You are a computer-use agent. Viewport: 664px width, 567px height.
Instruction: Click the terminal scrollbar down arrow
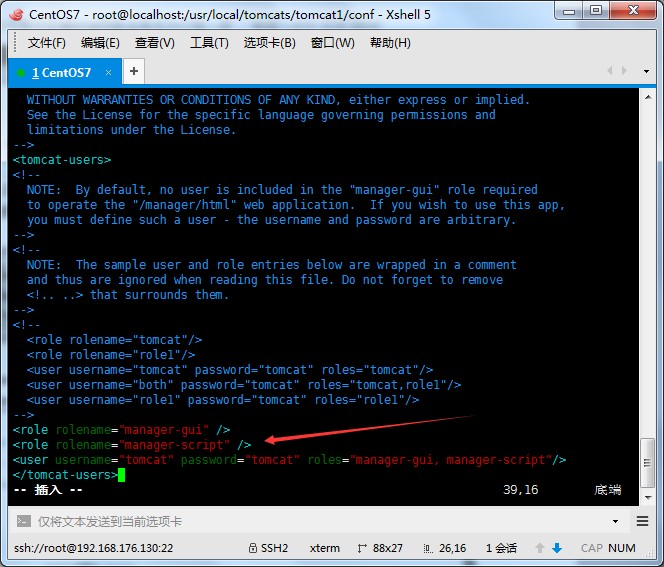pyautogui.click(x=648, y=498)
